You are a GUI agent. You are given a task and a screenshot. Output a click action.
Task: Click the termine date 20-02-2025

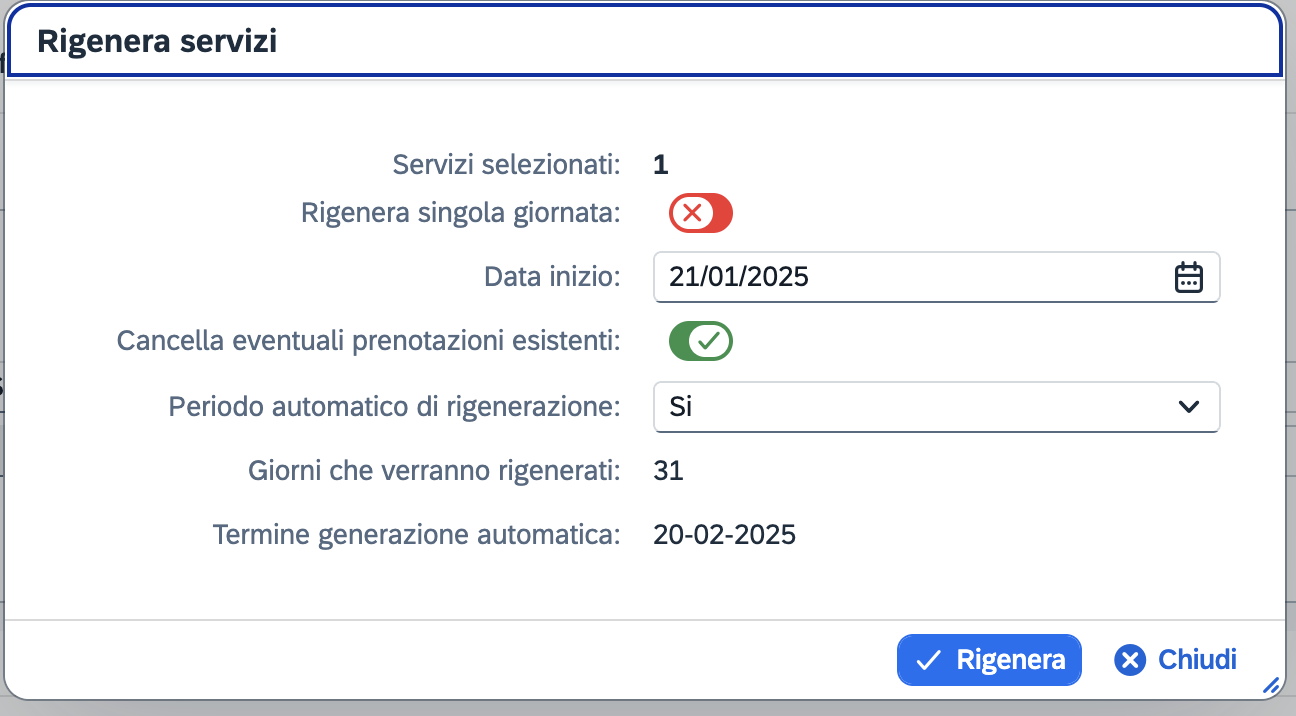[x=725, y=535]
